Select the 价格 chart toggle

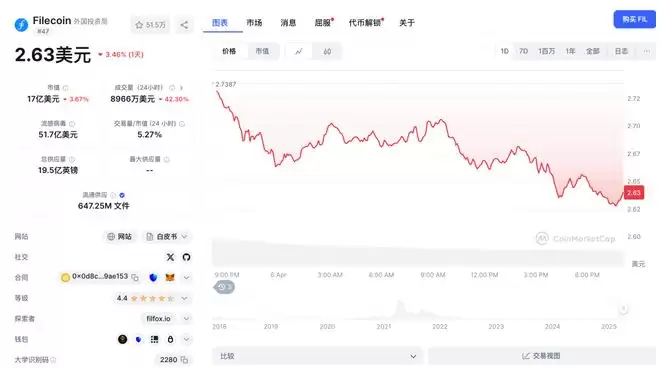click(229, 51)
